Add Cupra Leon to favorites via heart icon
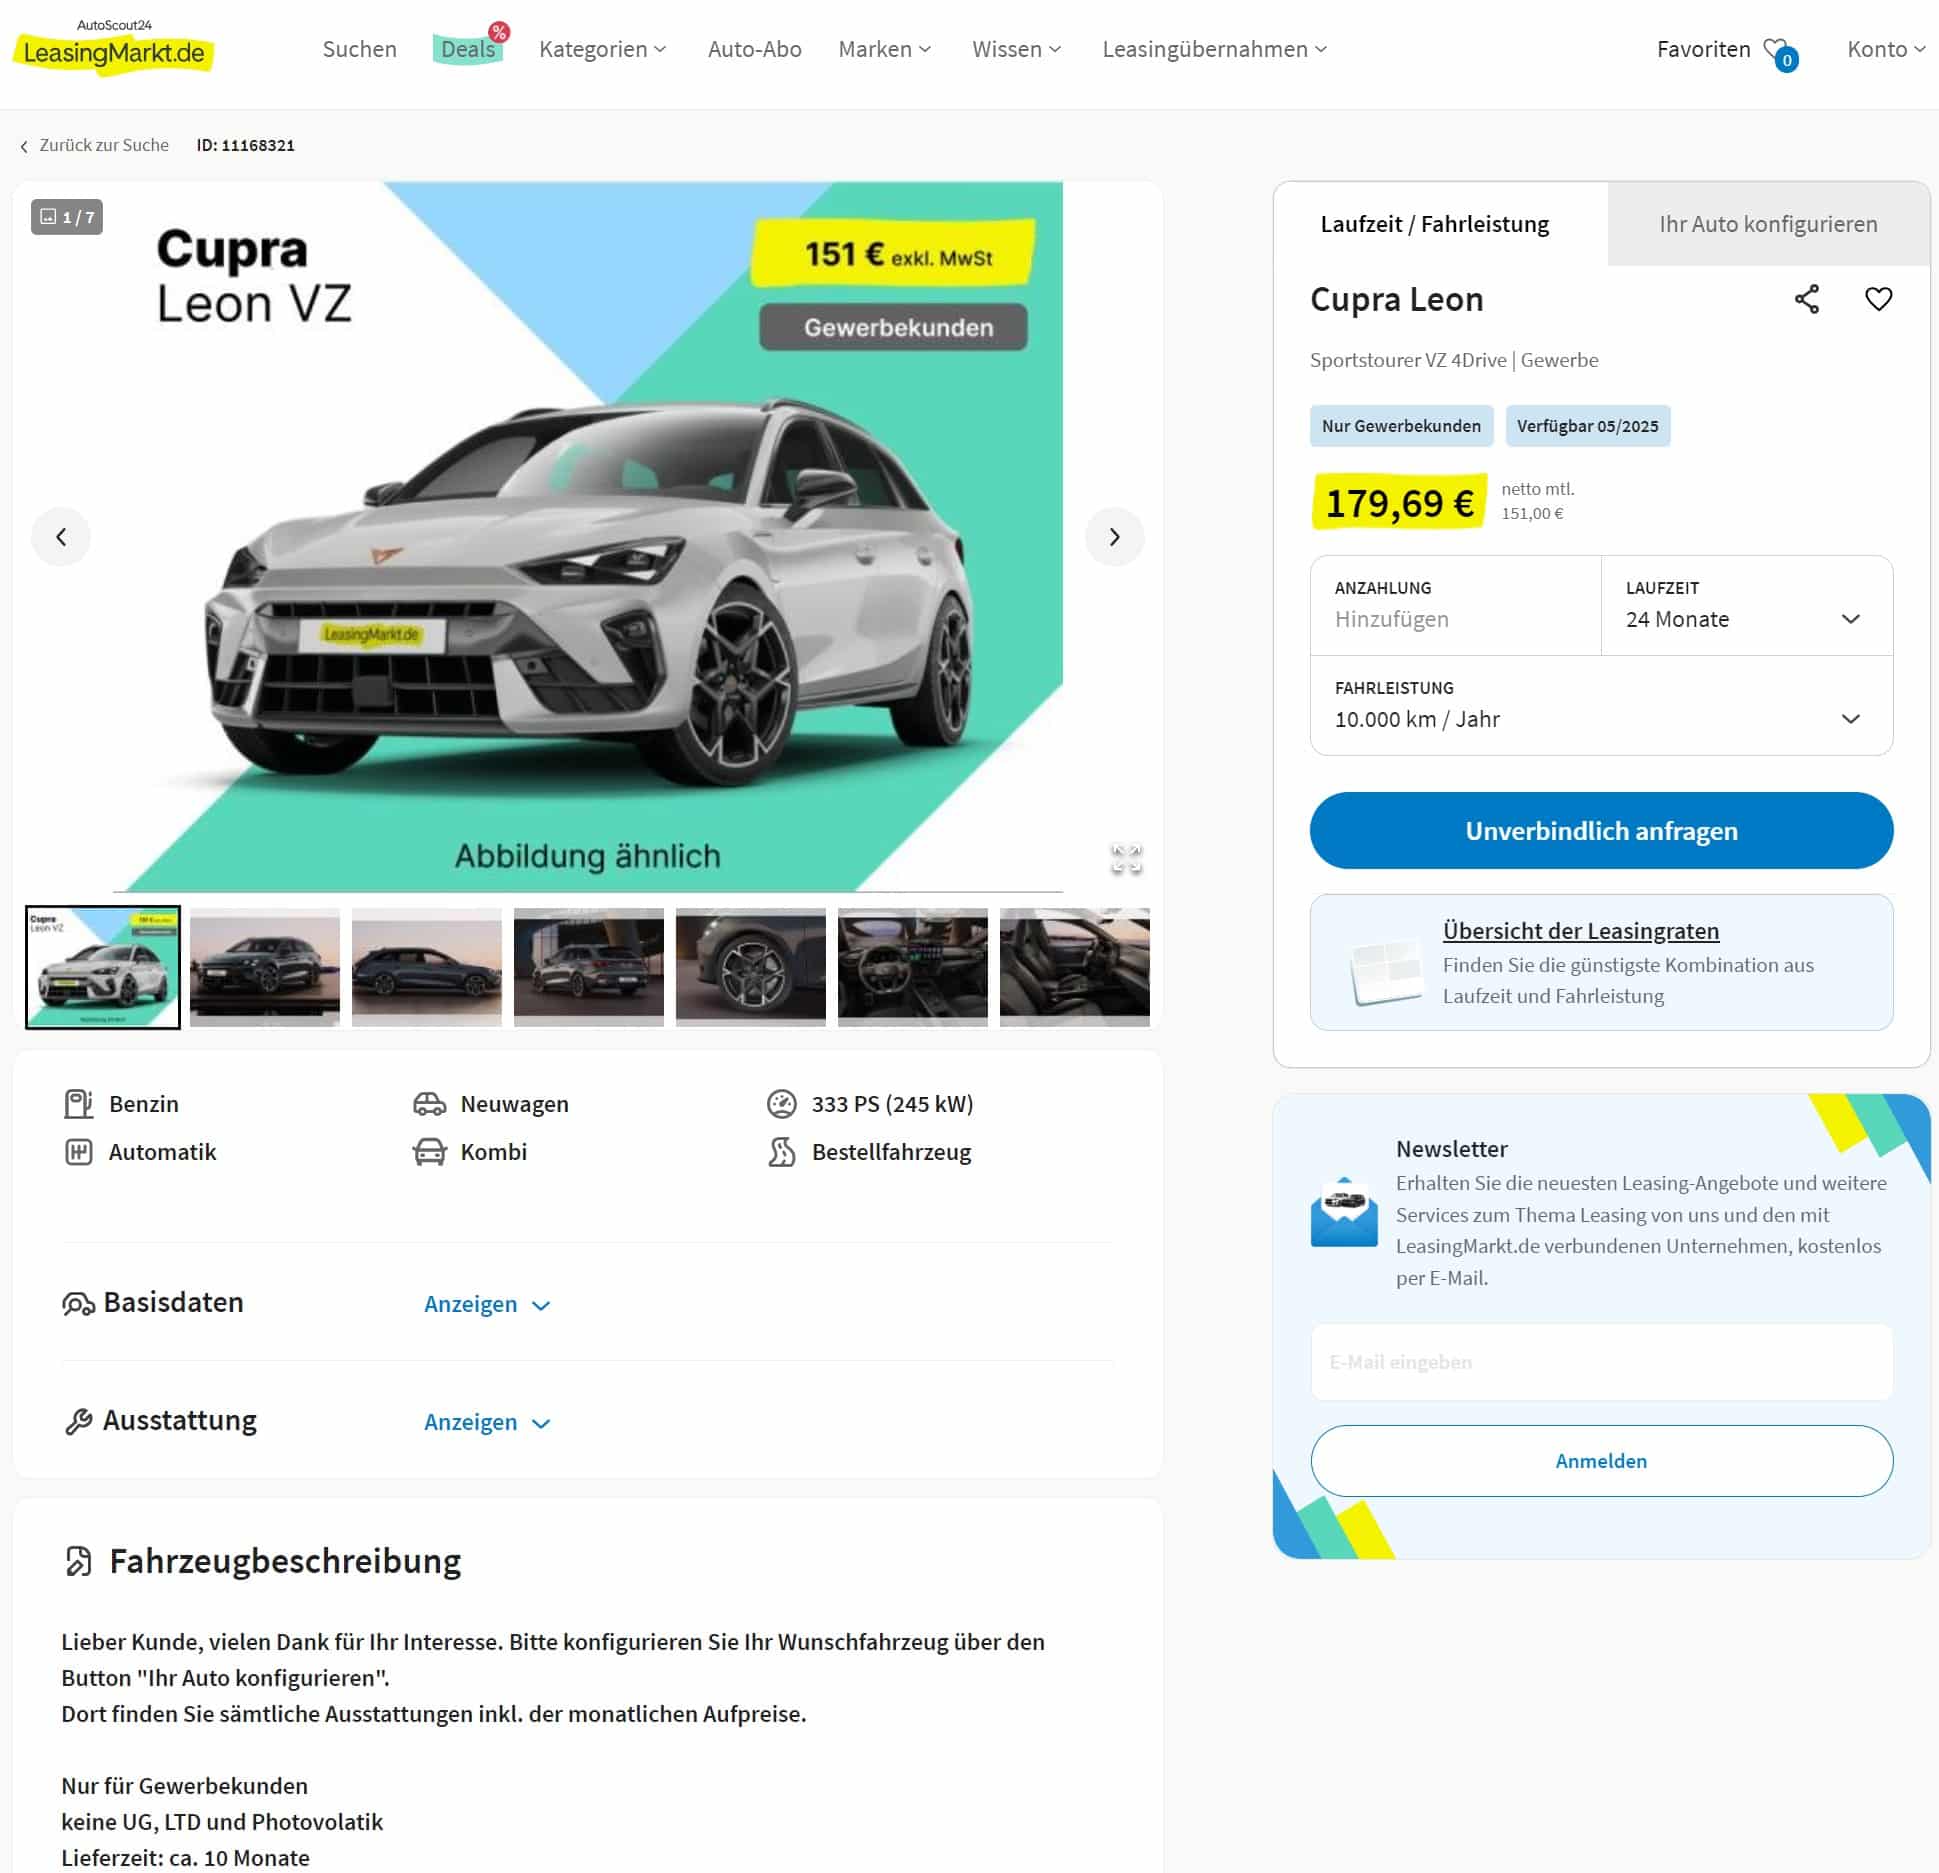 (1878, 299)
